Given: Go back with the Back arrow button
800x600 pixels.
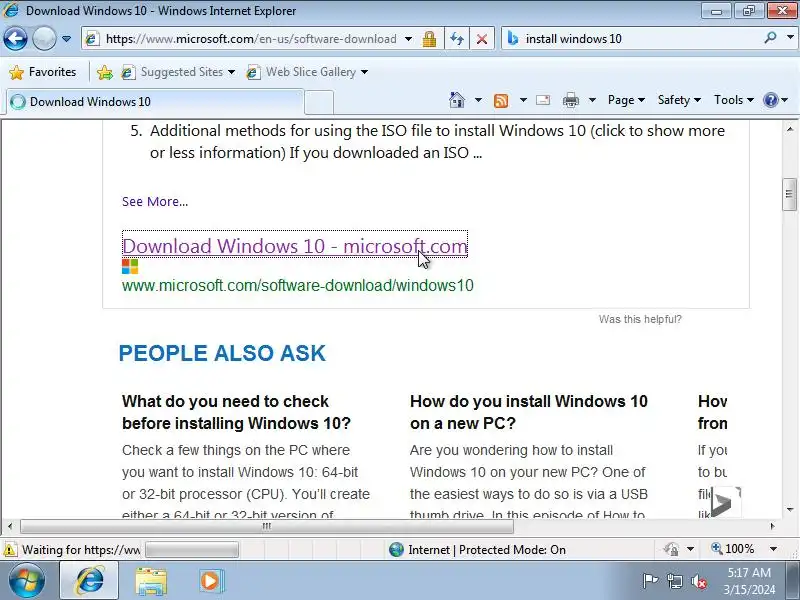Looking at the screenshot, I should [15, 39].
